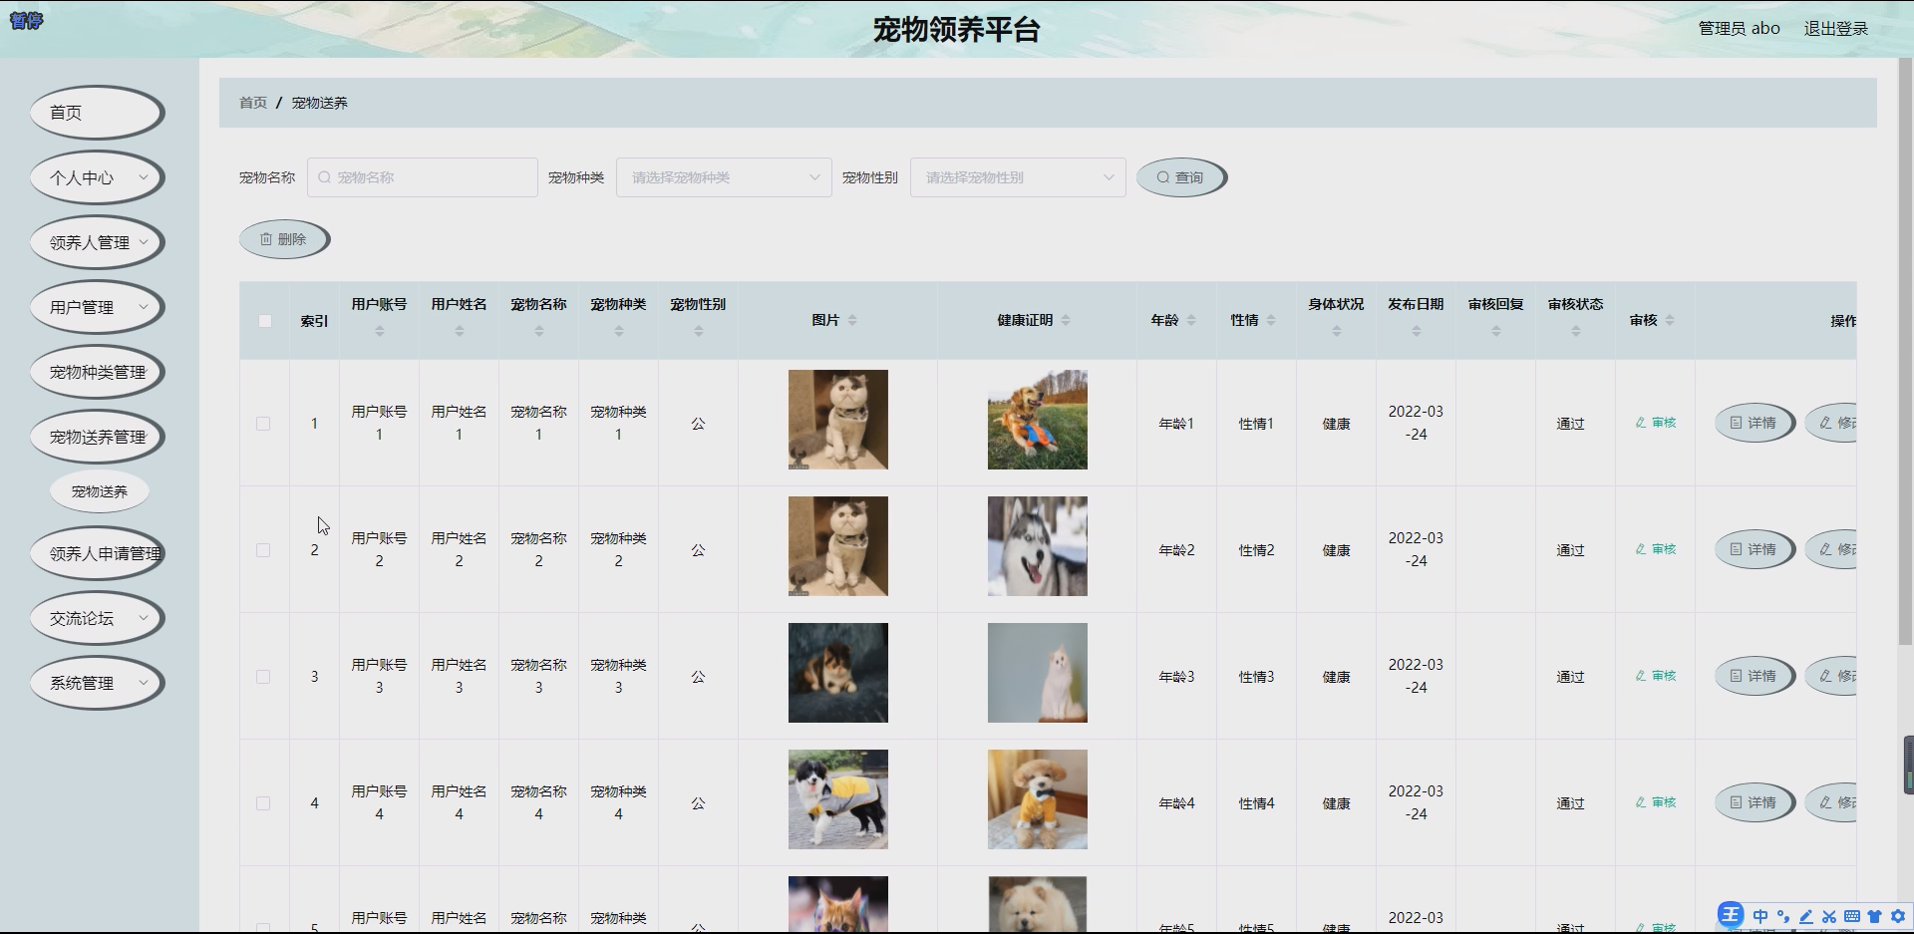Sort by the 图片 column arrows
The width and height of the screenshot is (1914, 934).
852,320
